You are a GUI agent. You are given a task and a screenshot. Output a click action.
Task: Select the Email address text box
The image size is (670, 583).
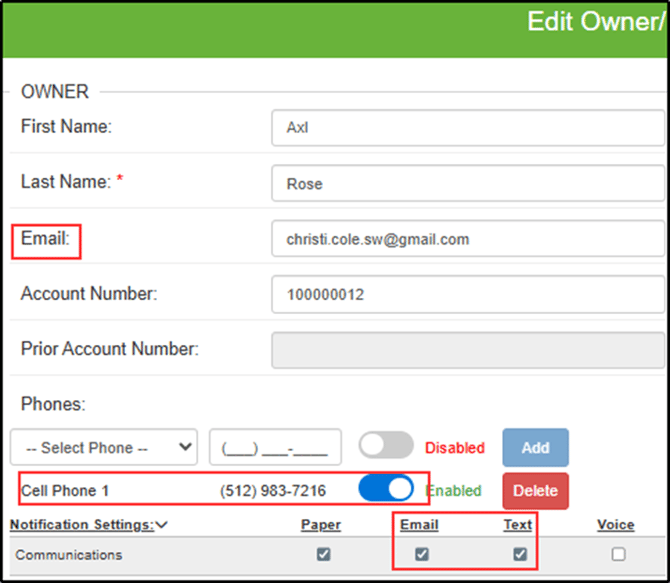pos(467,239)
